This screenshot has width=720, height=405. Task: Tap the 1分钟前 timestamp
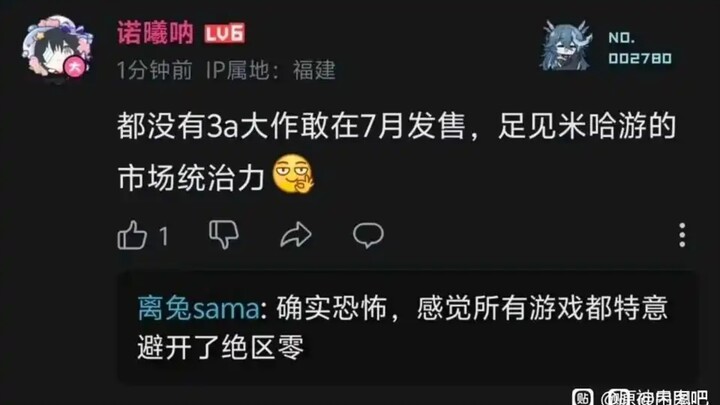(x=155, y=70)
